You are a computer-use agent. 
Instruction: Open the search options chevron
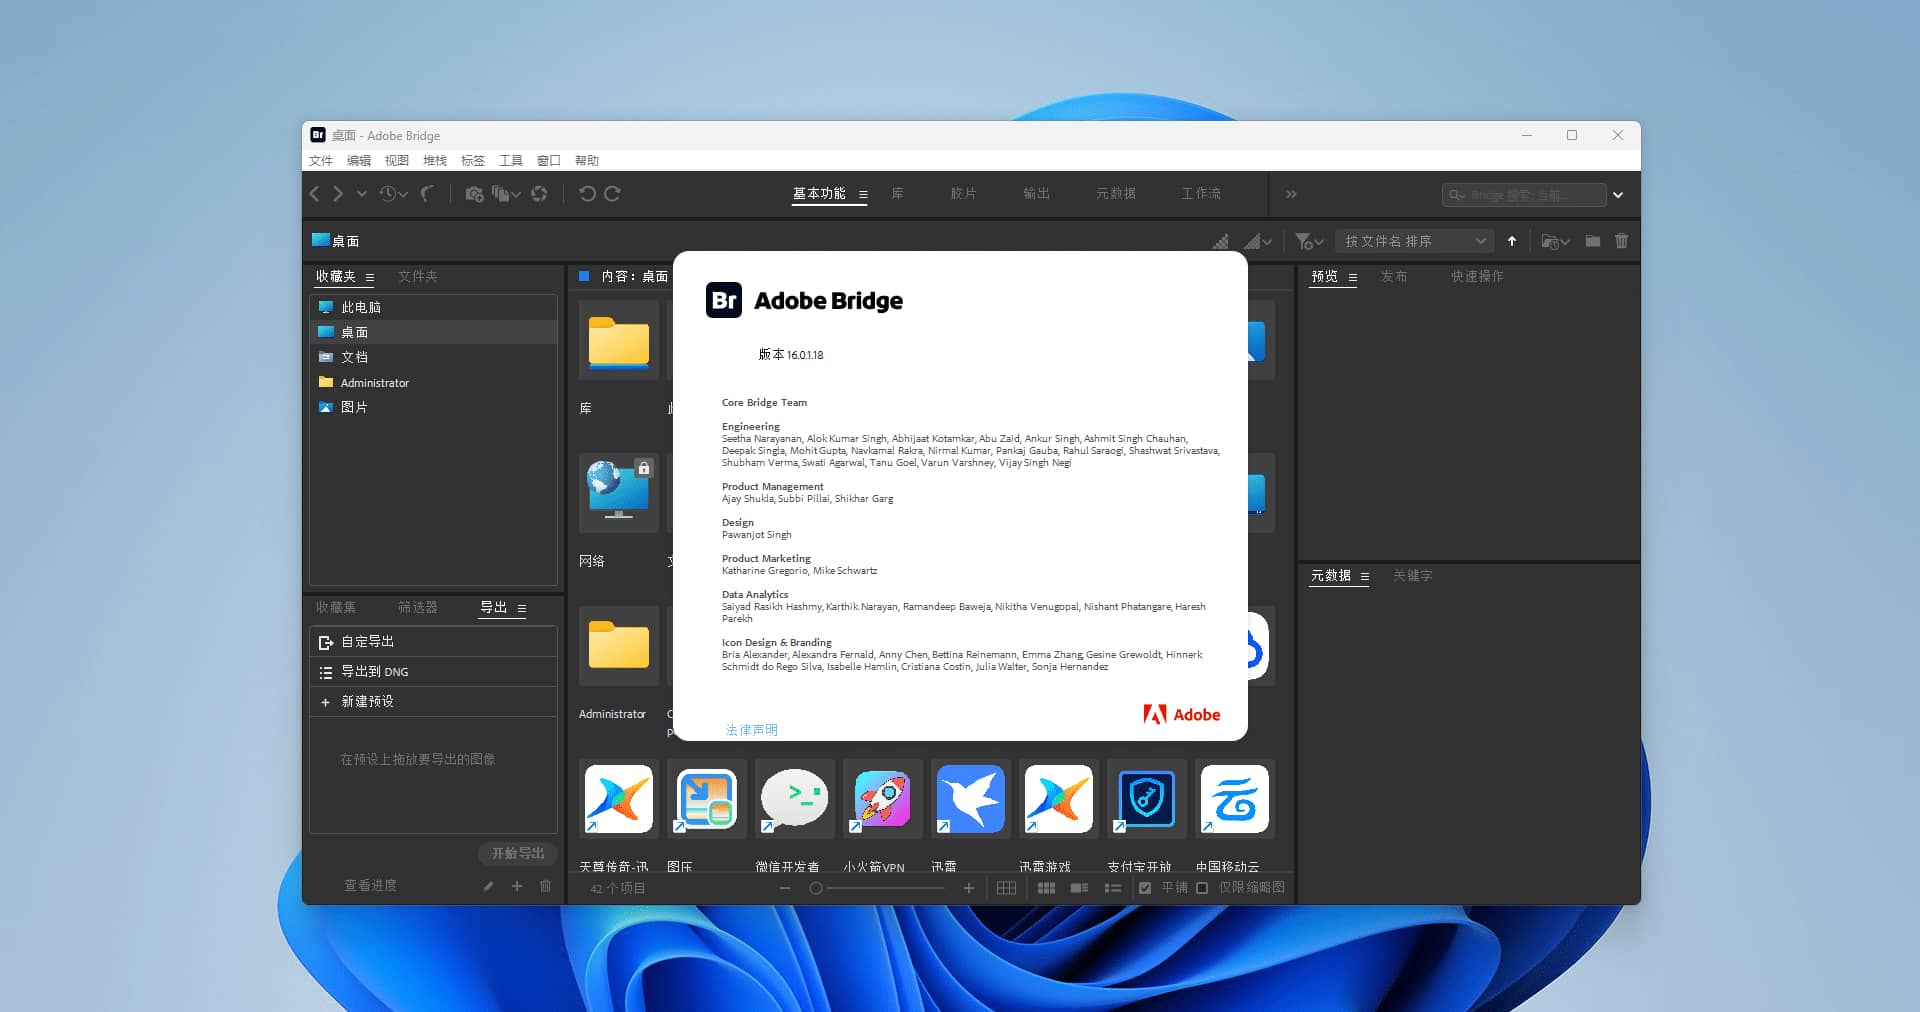click(x=1618, y=194)
